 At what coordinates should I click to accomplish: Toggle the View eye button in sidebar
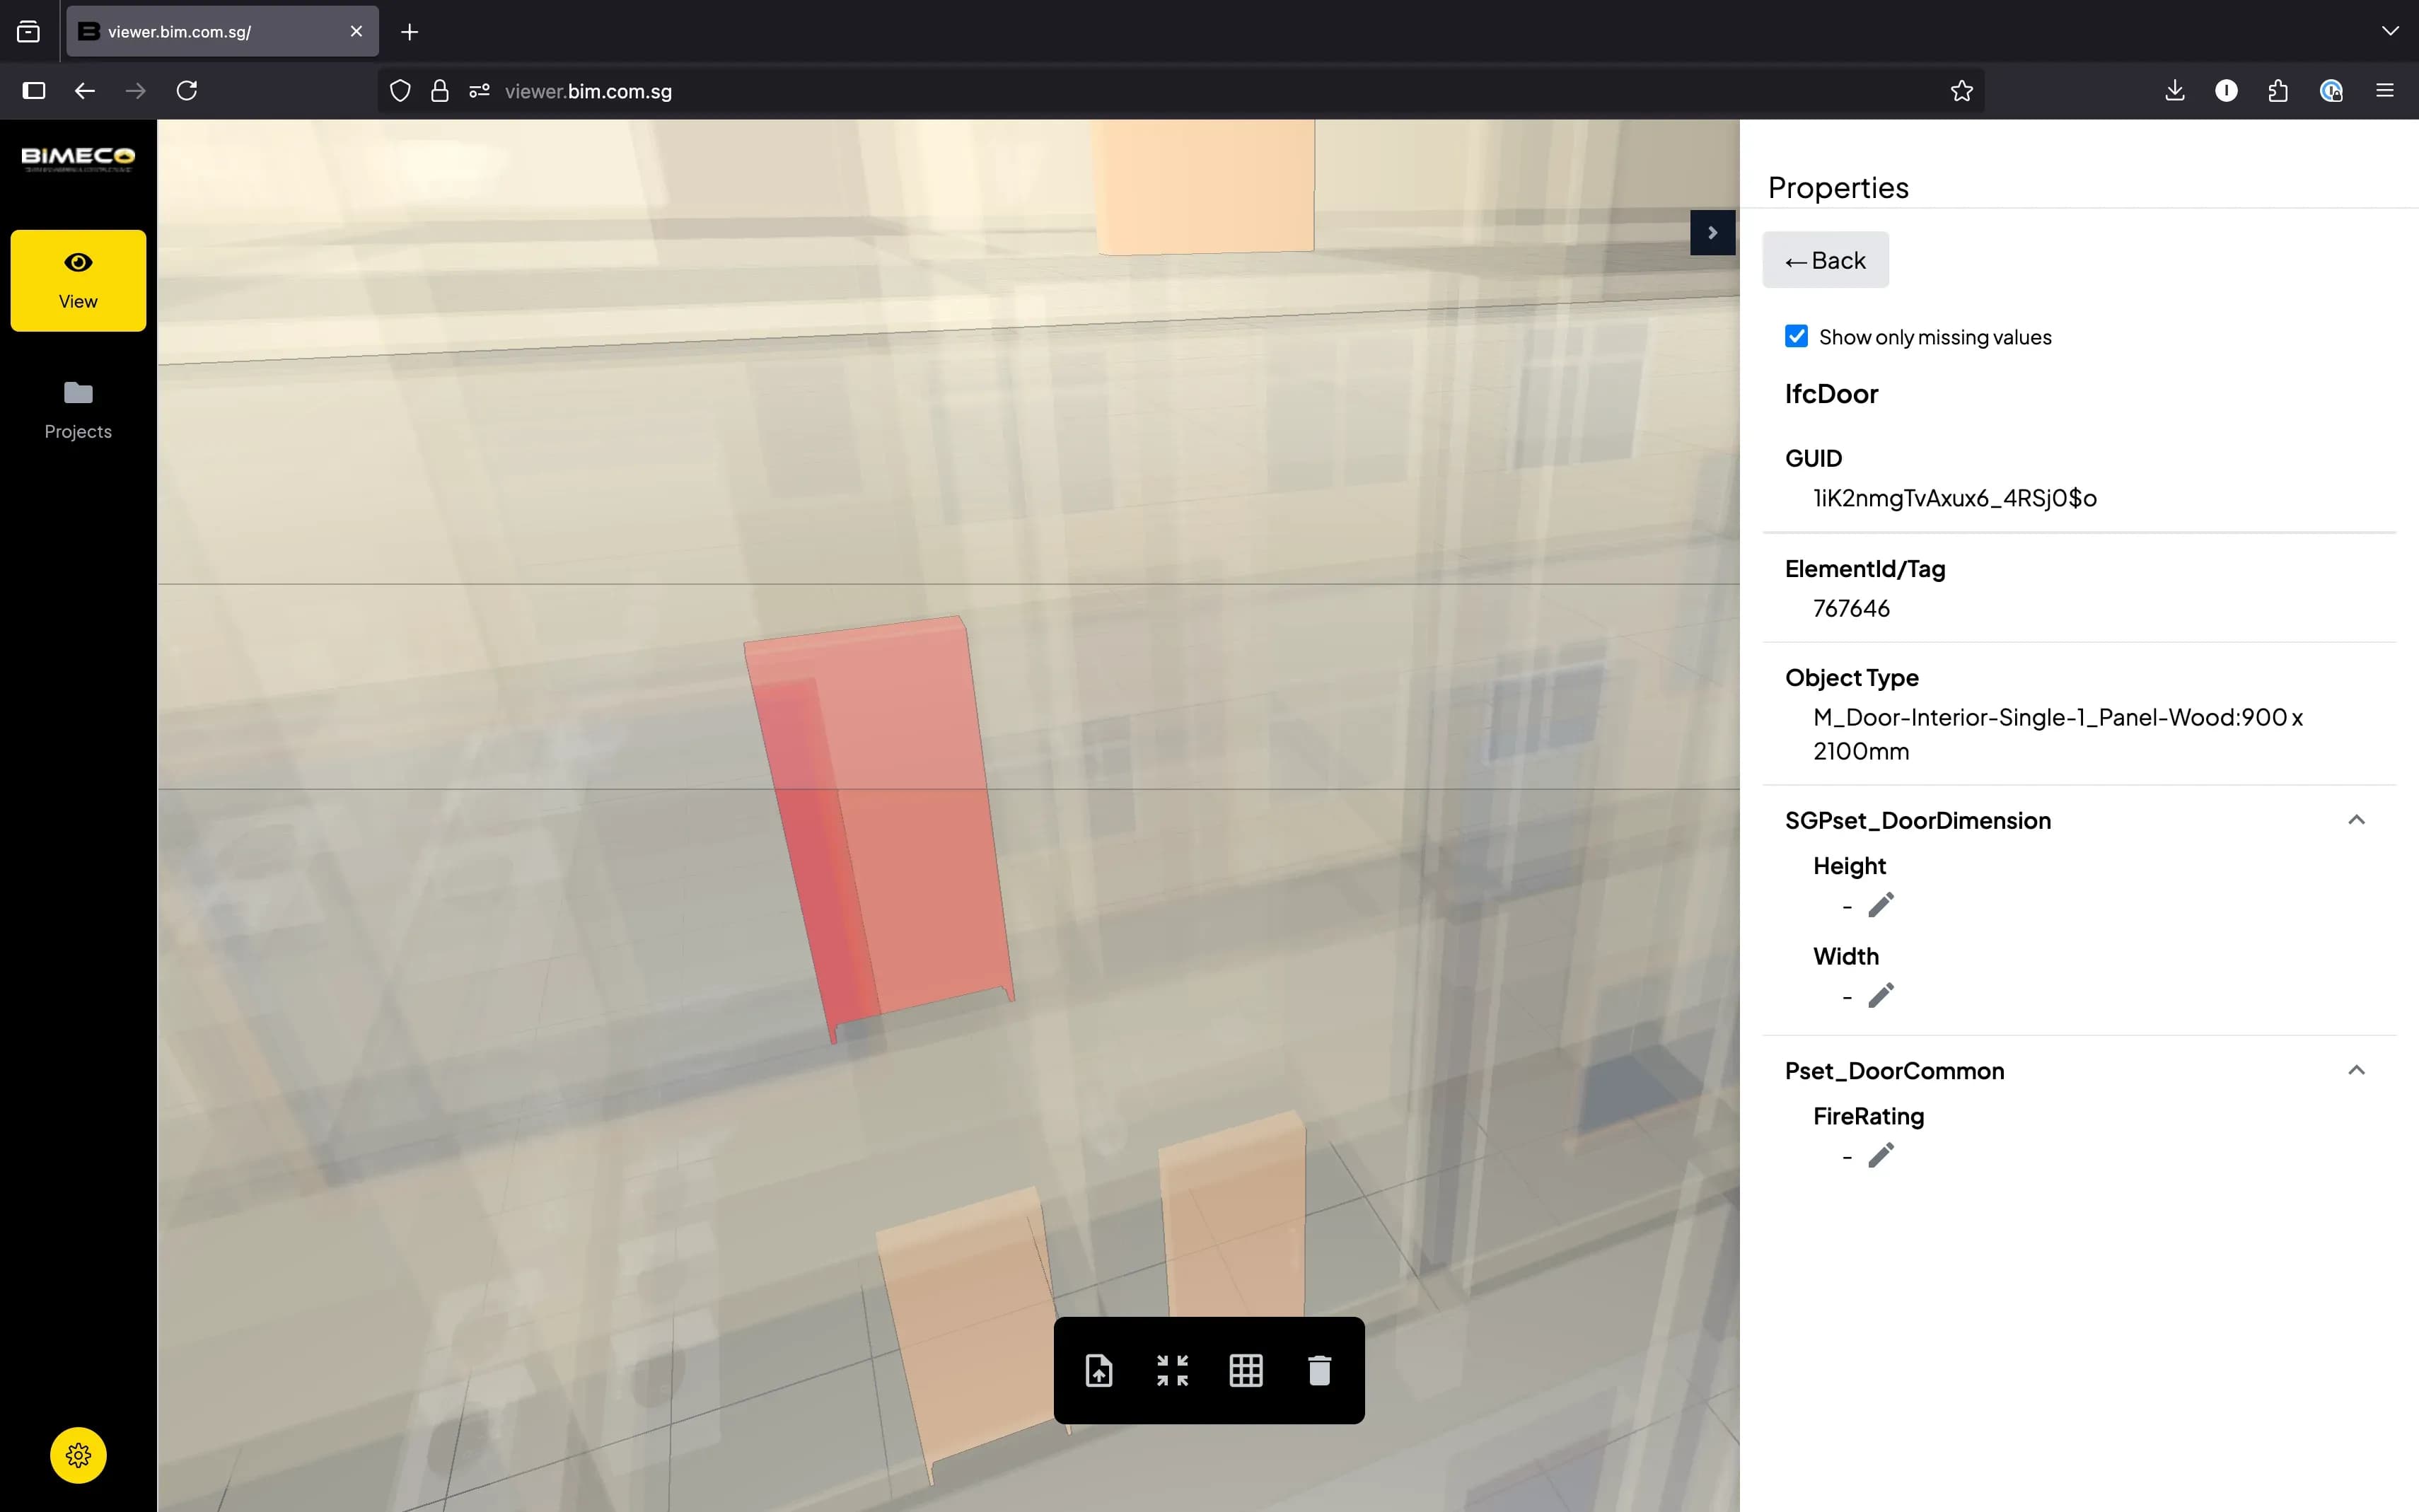(x=78, y=280)
